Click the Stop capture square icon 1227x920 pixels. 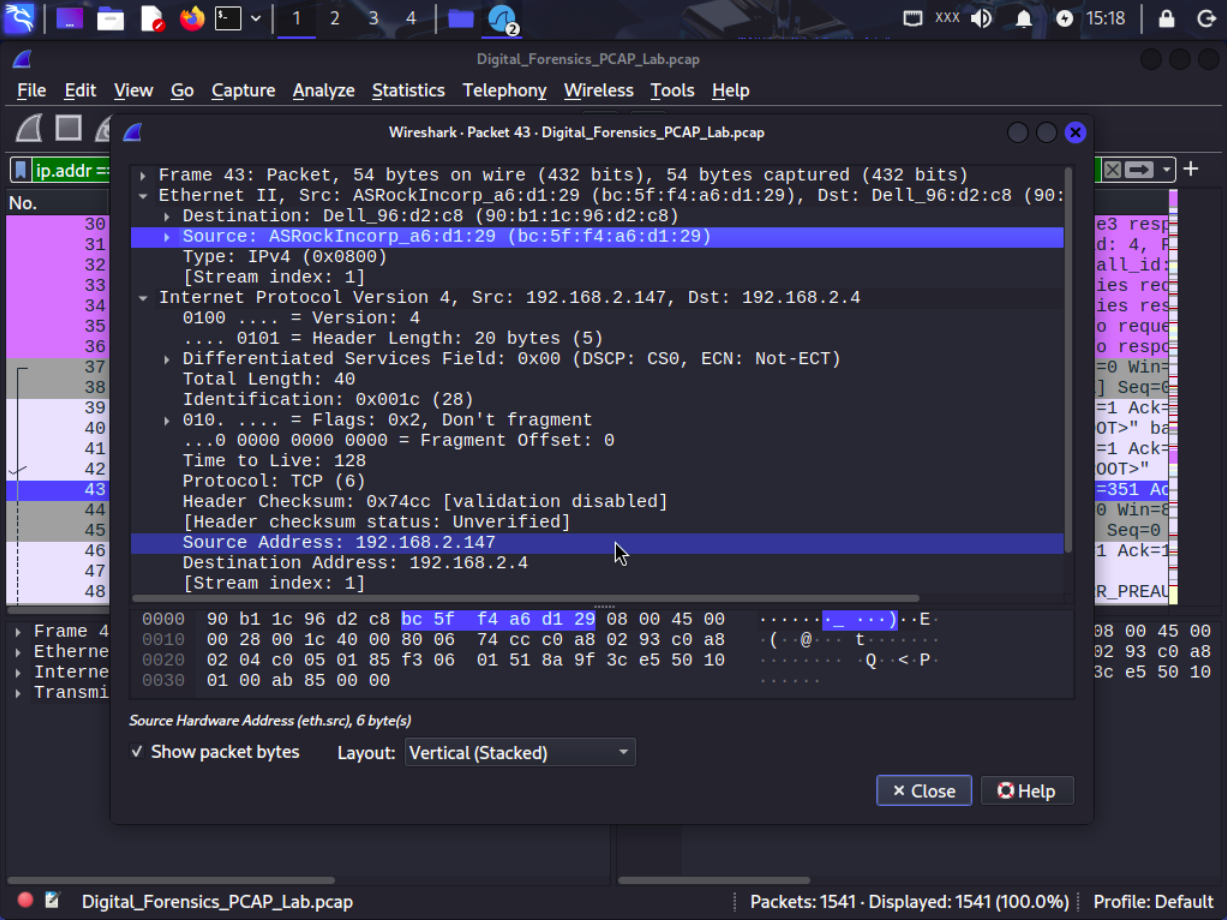[x=68, y=128]
